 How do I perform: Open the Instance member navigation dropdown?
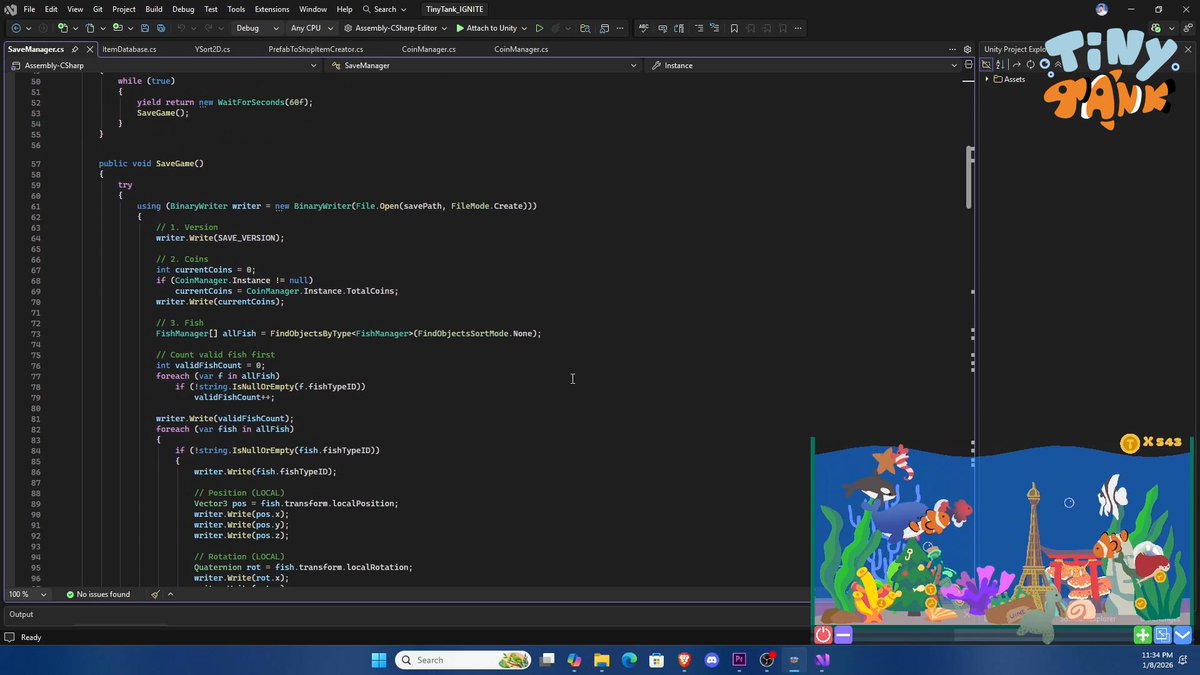tap(803, 65)
